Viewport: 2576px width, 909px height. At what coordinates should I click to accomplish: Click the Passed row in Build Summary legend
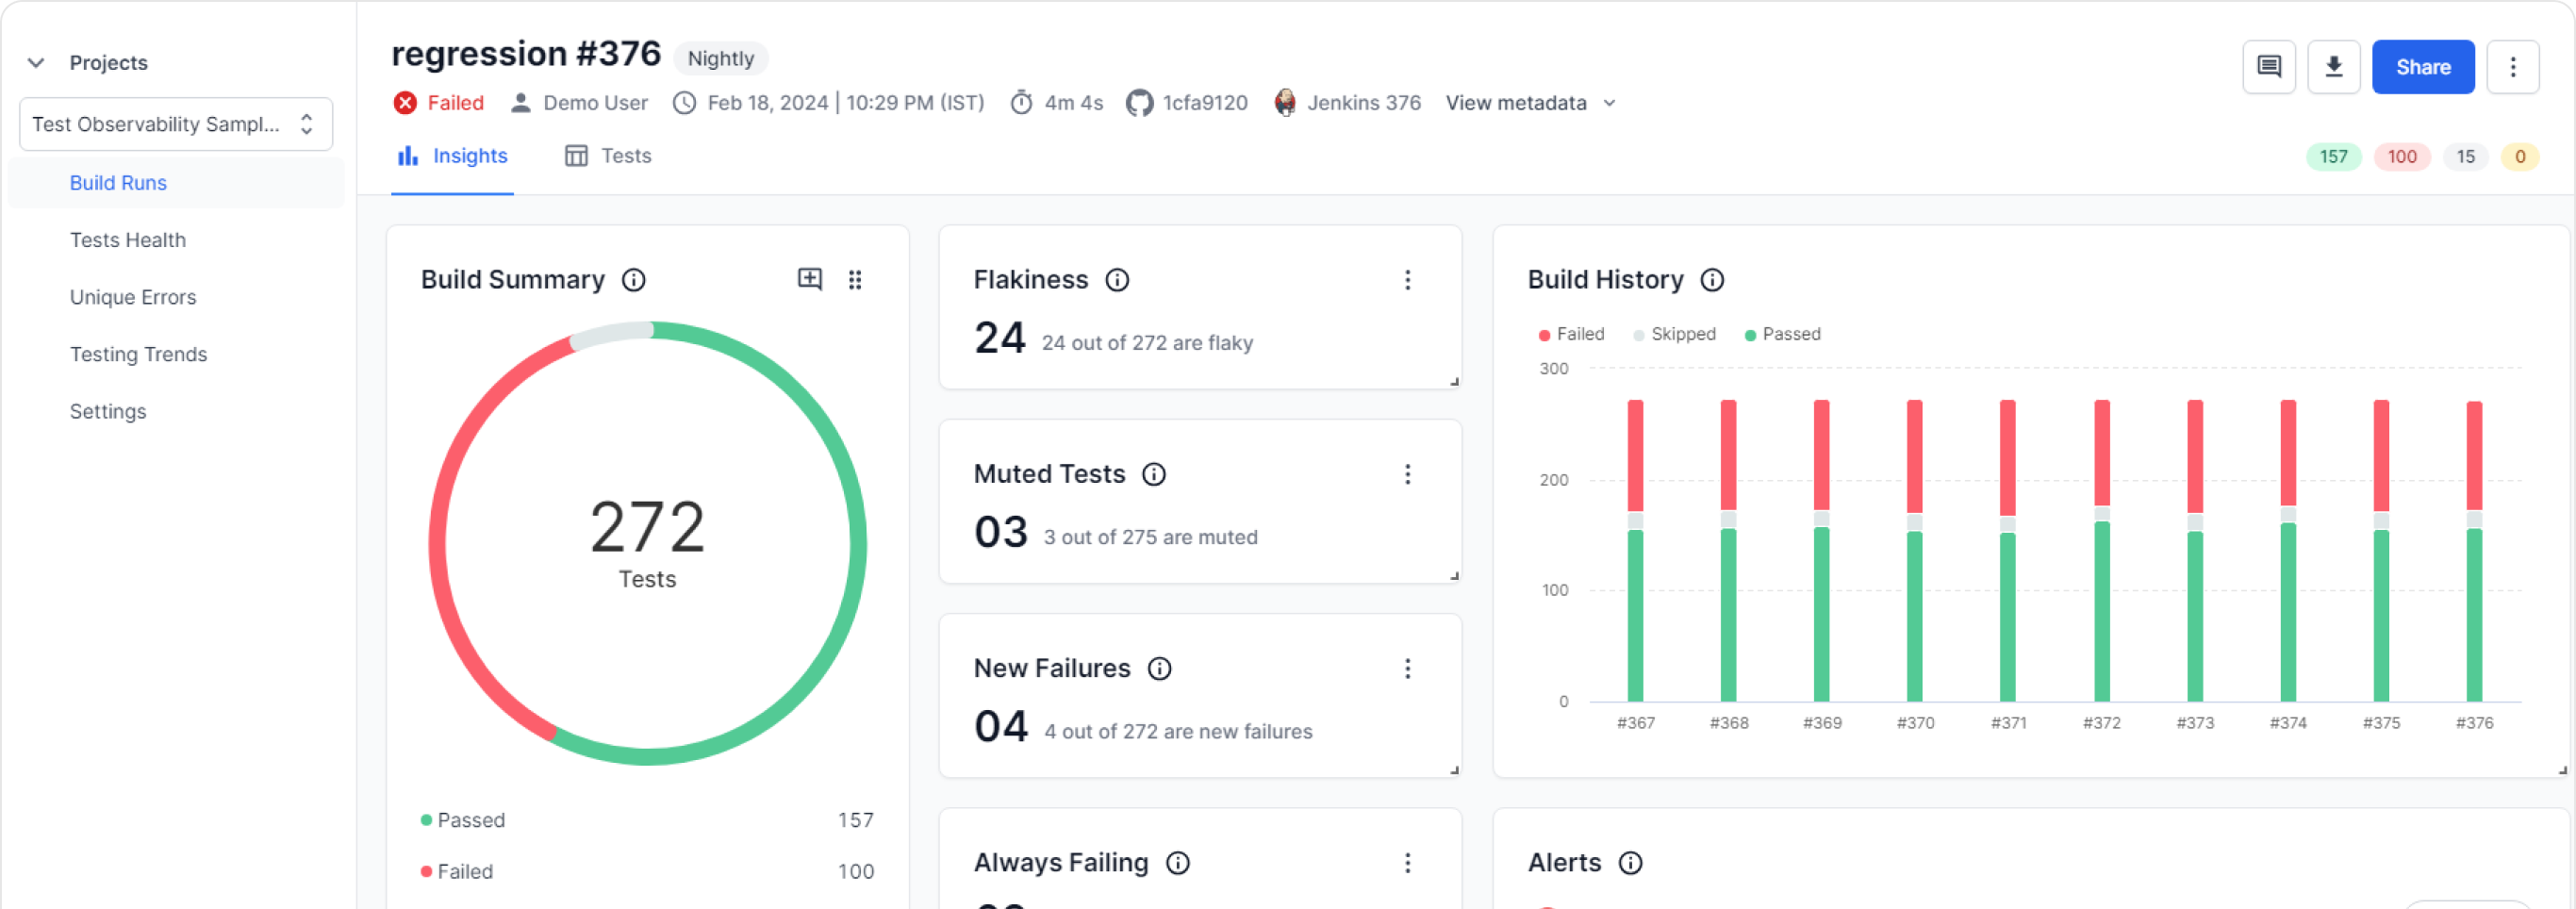pos(647,820)
